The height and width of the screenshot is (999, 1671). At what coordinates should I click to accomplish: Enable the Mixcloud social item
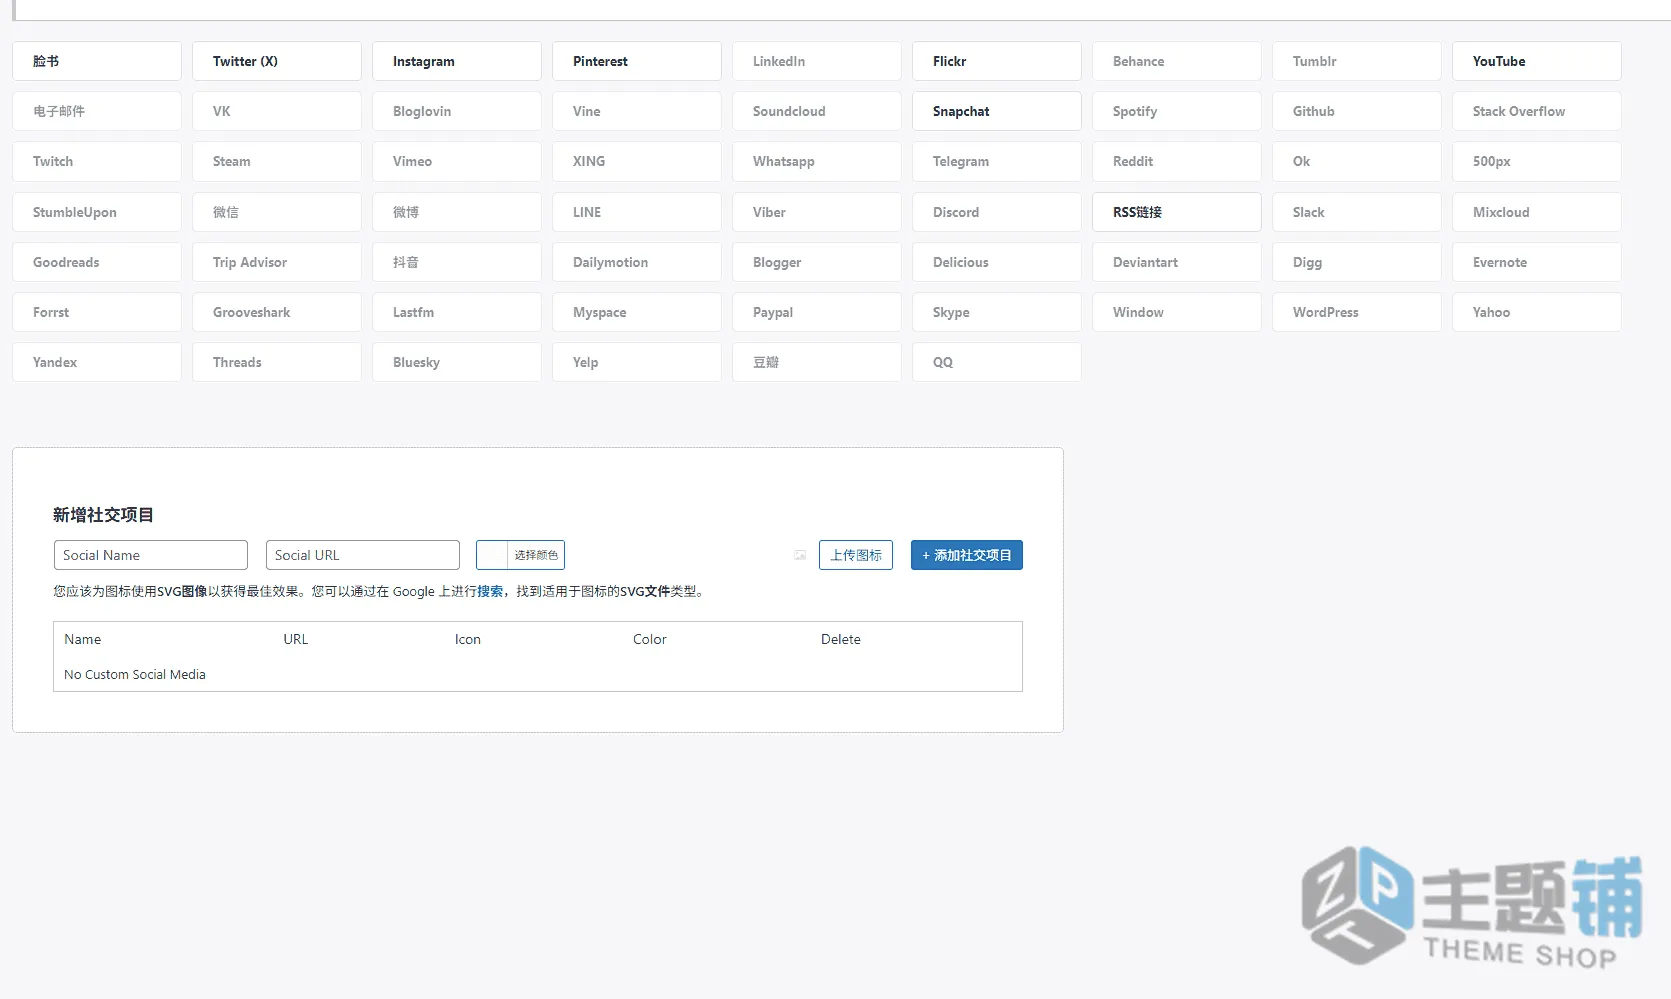pyautogui.click(x=1537, y=212)
